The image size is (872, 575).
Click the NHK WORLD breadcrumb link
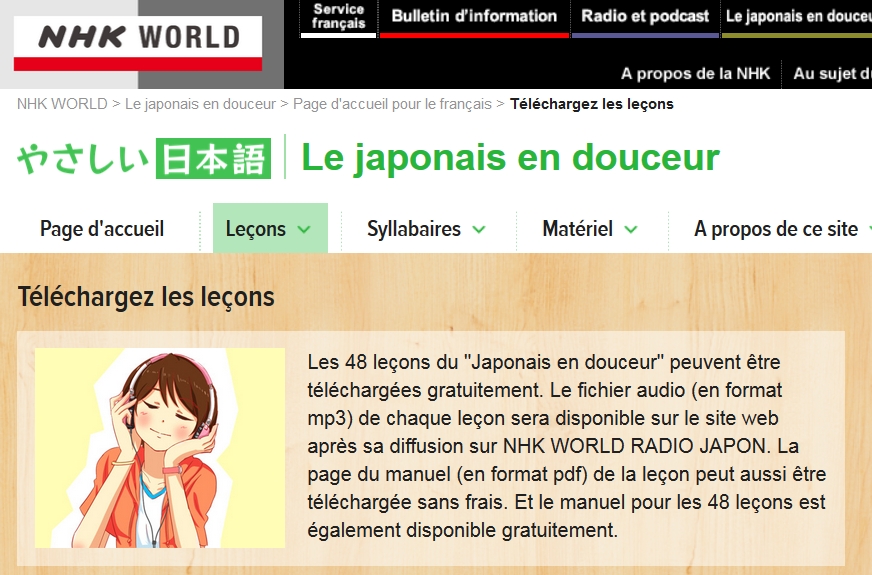coord(62,104)
